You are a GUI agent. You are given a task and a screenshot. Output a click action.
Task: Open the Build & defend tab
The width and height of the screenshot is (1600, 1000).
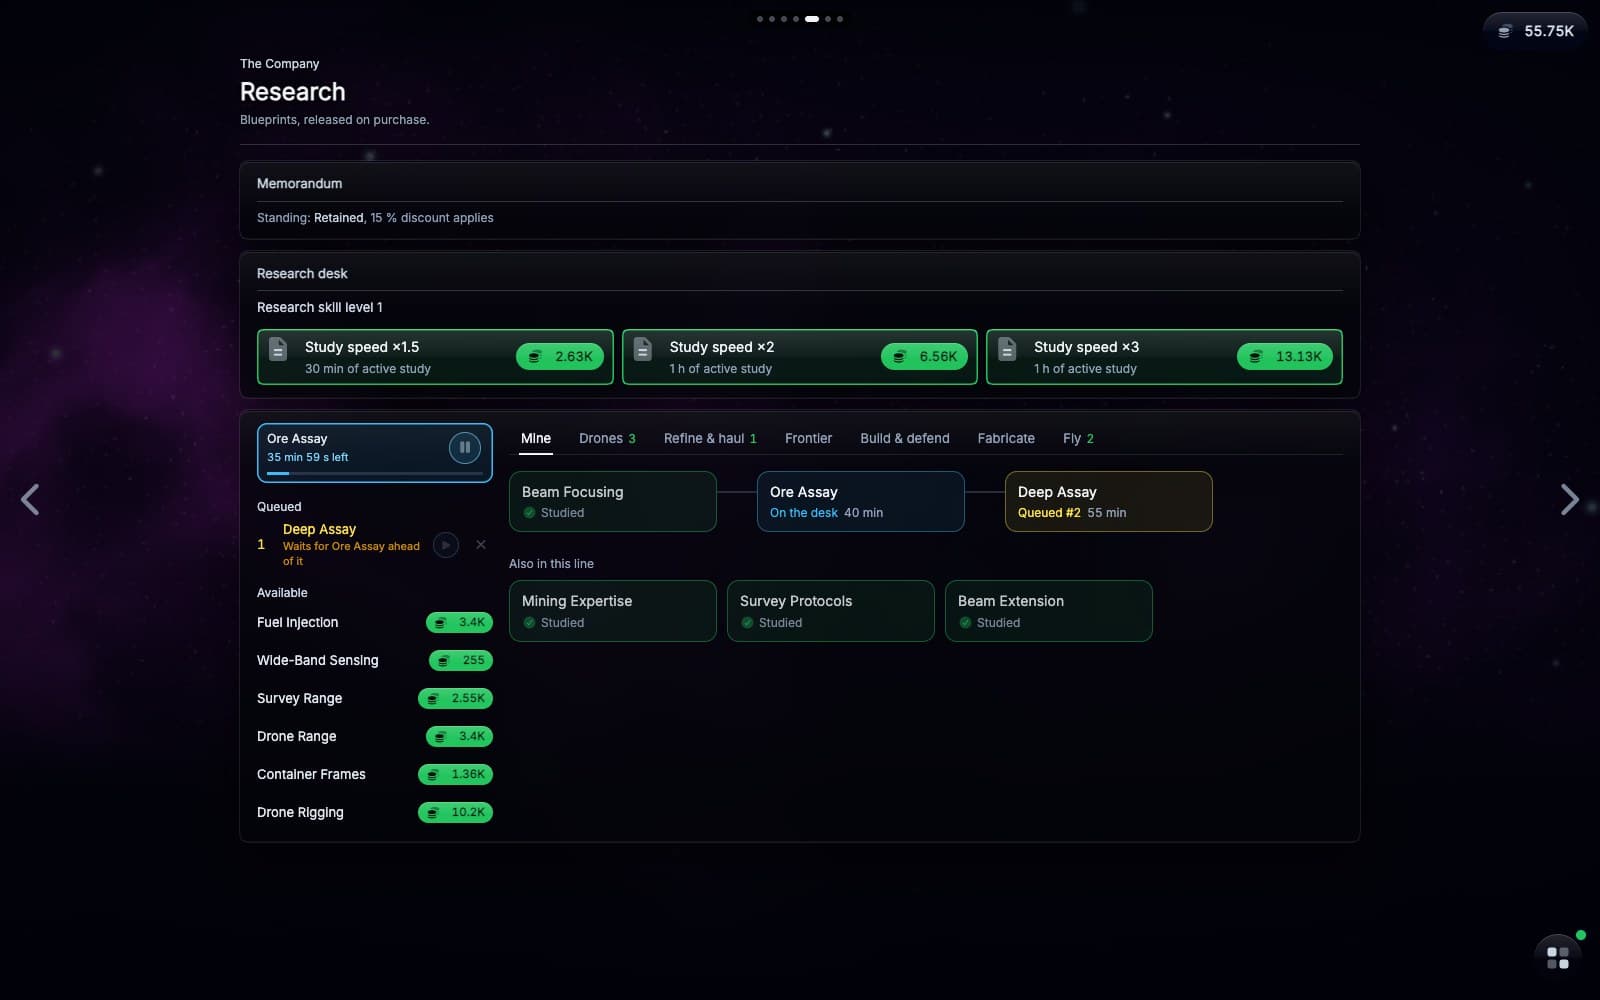tap(905, 438)
